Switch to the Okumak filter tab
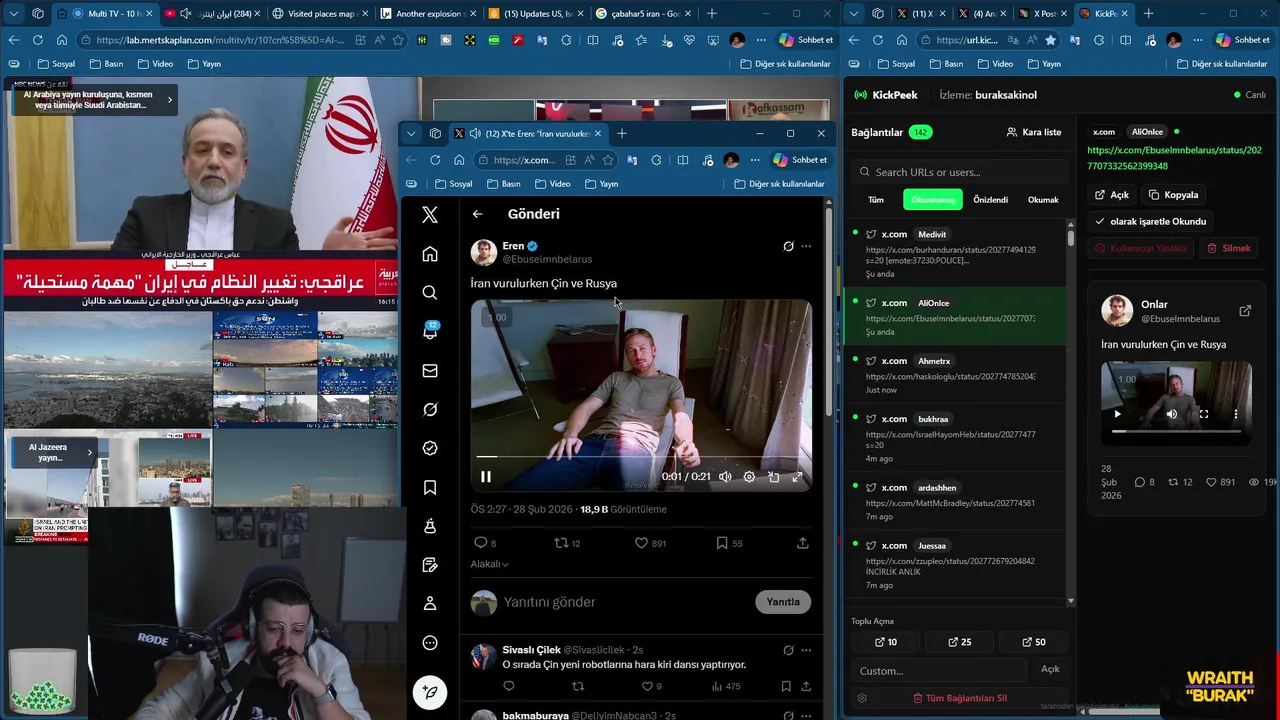The image size is (1280, 720). pyautogui.click(x=1043, y=200)
